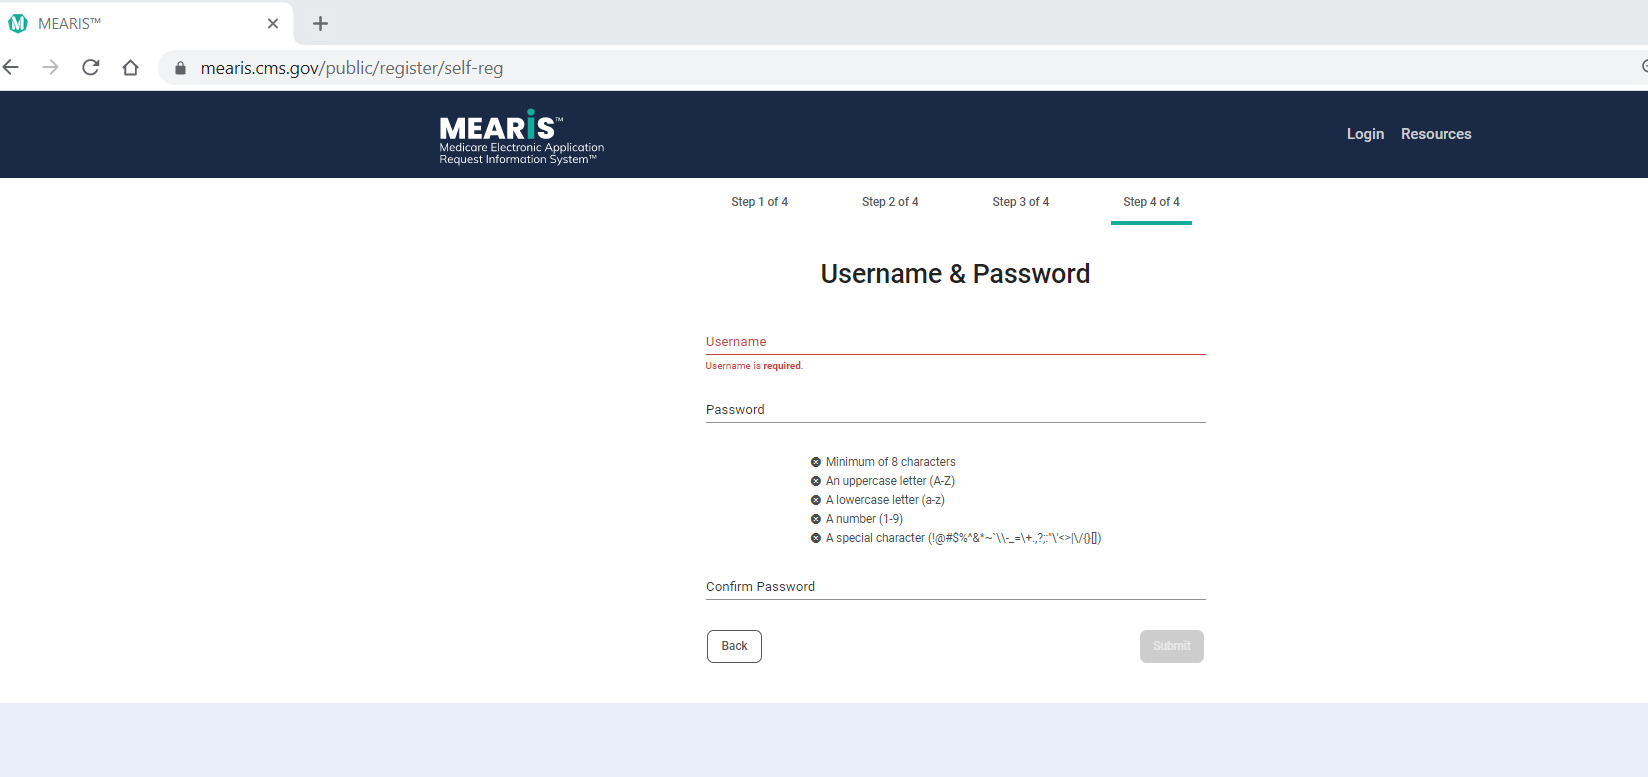
Task: Click the browser back arrow
Action: click(11, 67)
